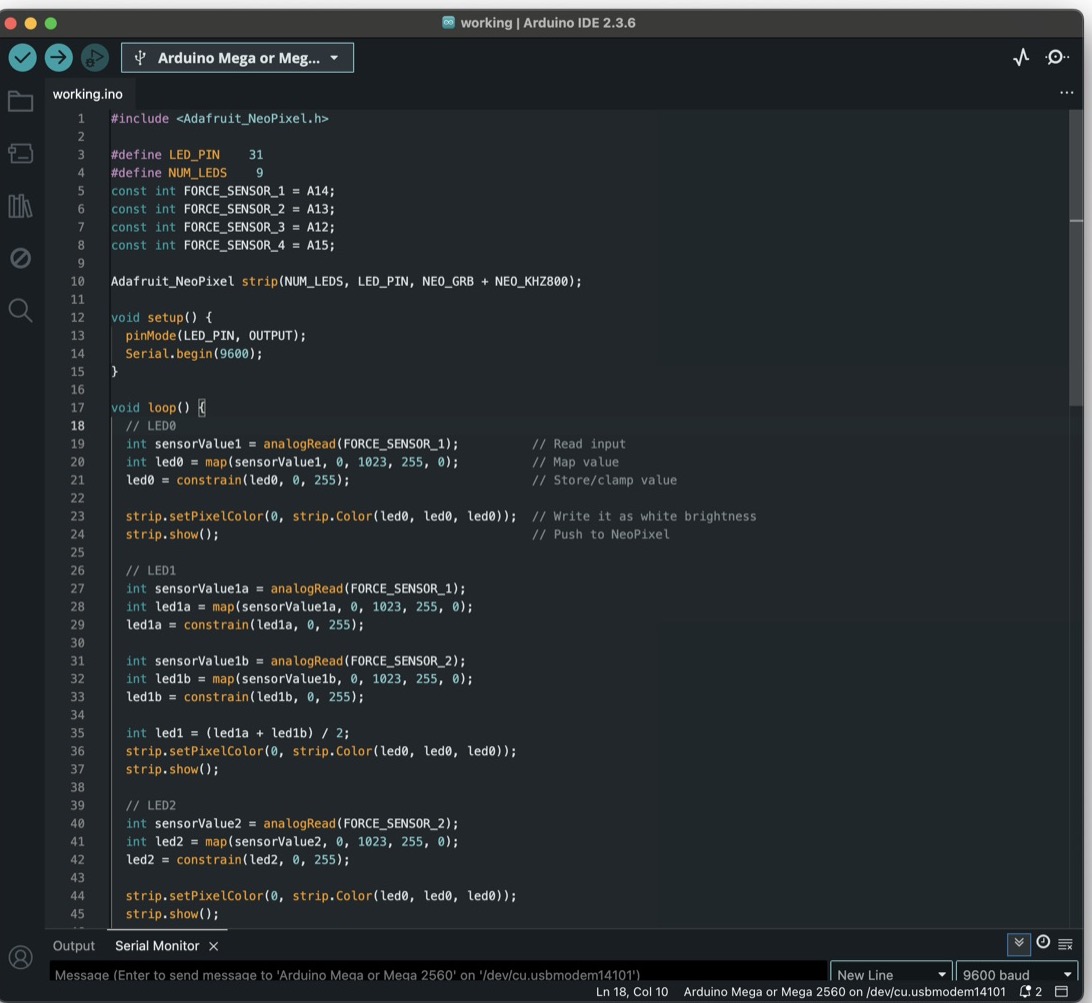Click the '// Write it as white brightness' comment
The image size is (1092, 1003).
coord(644,516)
